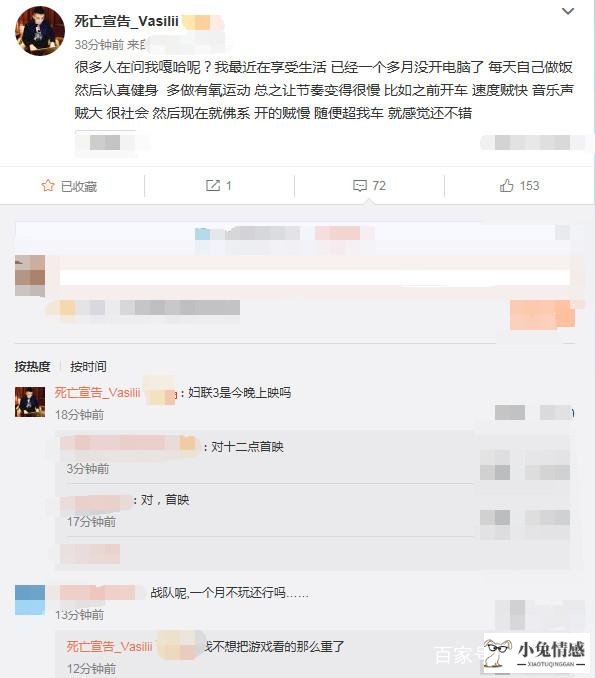Like the post with thumbs-up icon
Screen dimensions: 595x678
[506, 186]
